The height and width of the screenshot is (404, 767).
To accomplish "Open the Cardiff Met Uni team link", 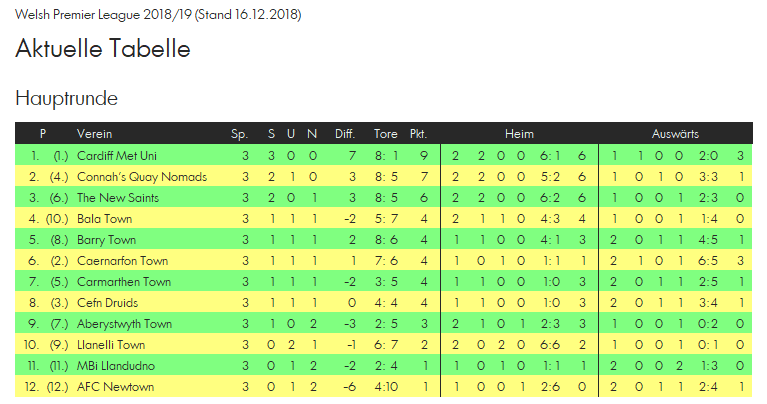I will pos(117,156).
